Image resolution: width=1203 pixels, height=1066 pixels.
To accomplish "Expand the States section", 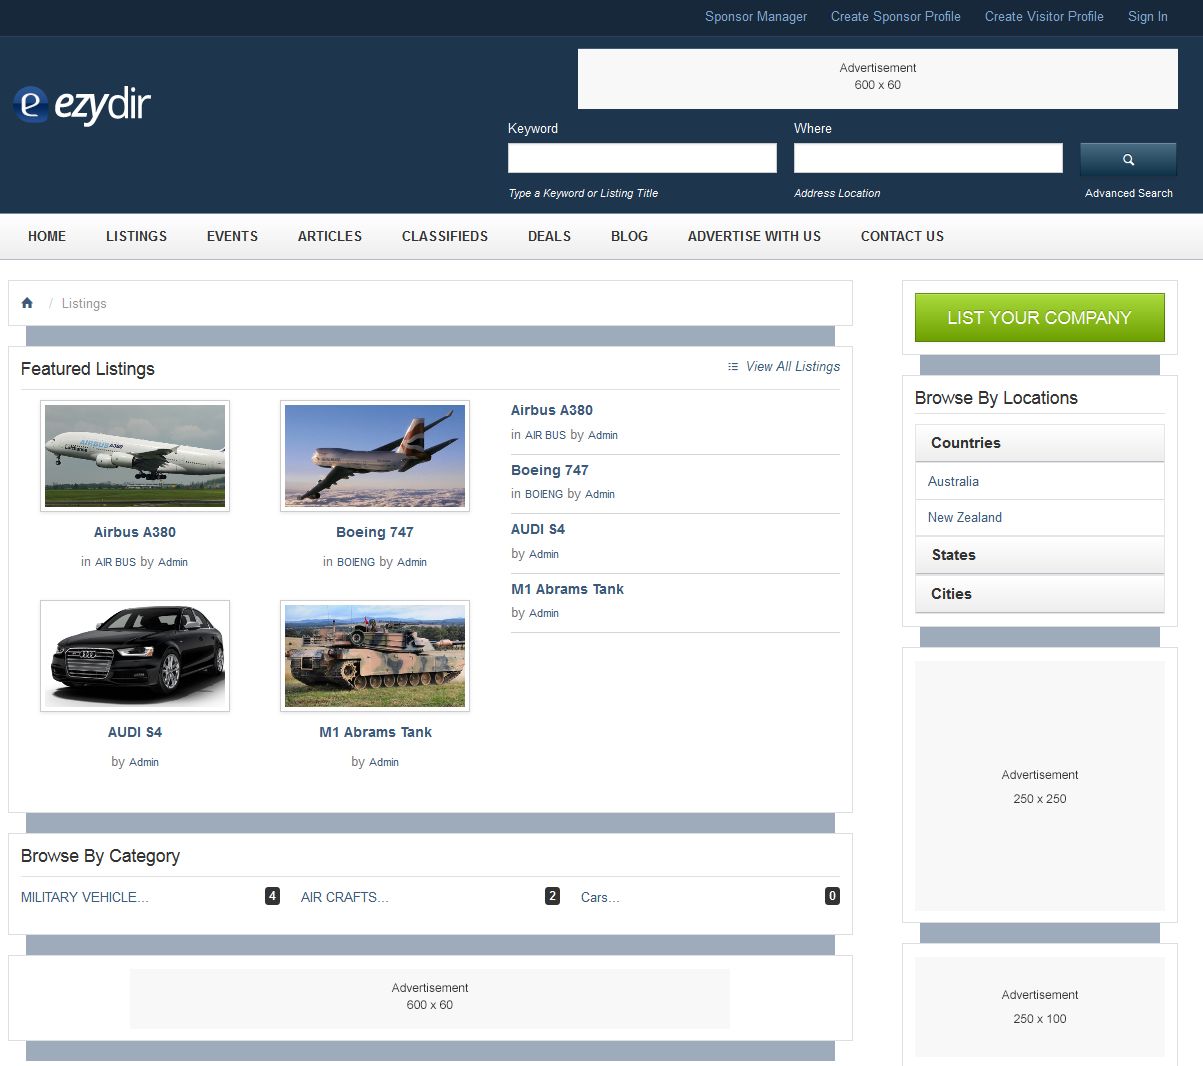I will pos(1040,555).
